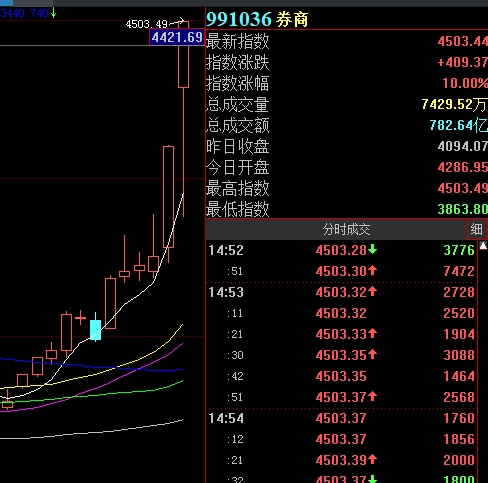
Task: Select the cyan-filled candlestick on the chart
Action: pos(96,330)
